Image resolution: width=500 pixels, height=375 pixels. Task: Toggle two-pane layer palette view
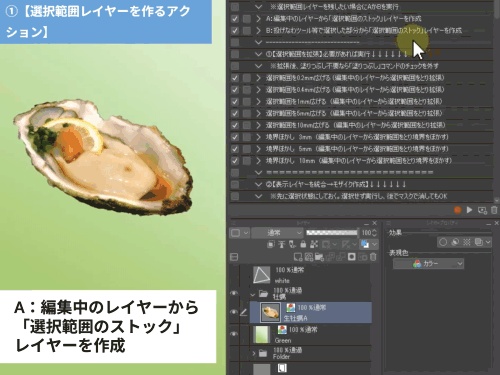point(234,257)
